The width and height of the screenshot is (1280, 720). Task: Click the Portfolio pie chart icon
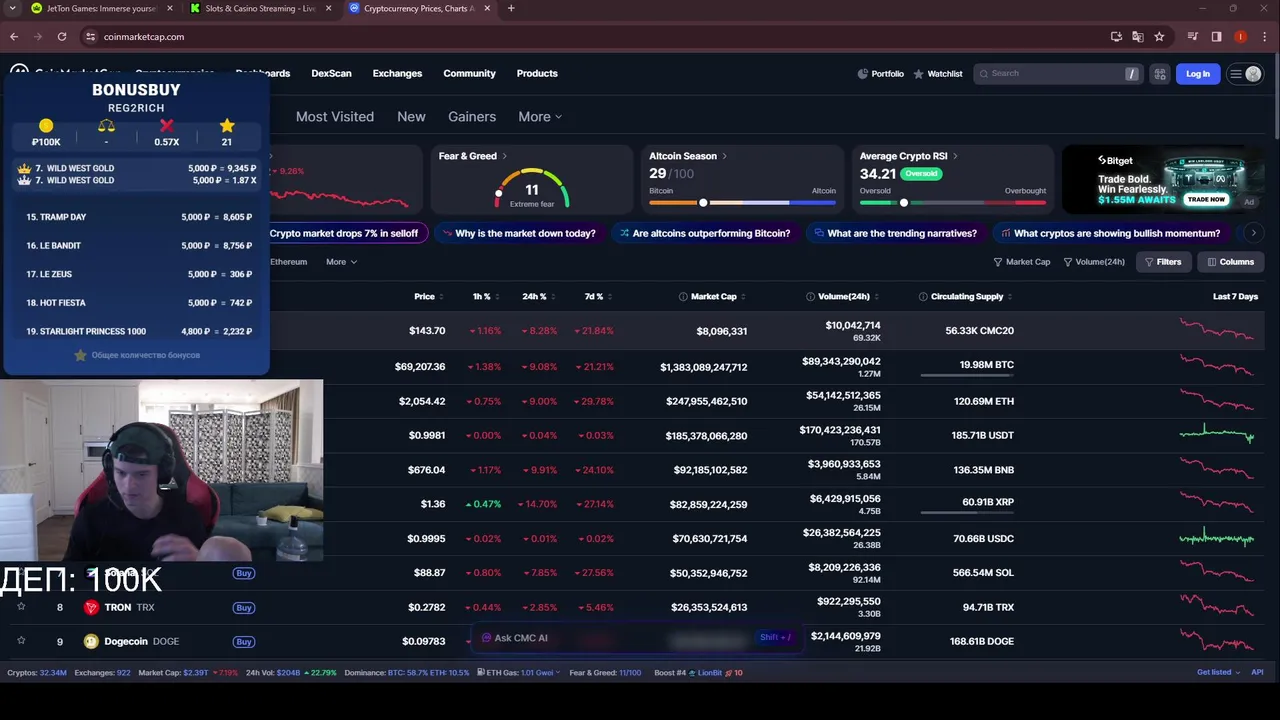pyautogui.click(x=863, y=73)
